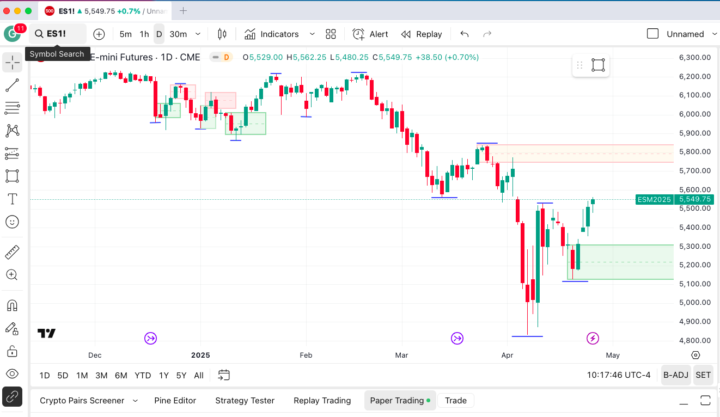Select the ruler measure tool

pos(12,252)
